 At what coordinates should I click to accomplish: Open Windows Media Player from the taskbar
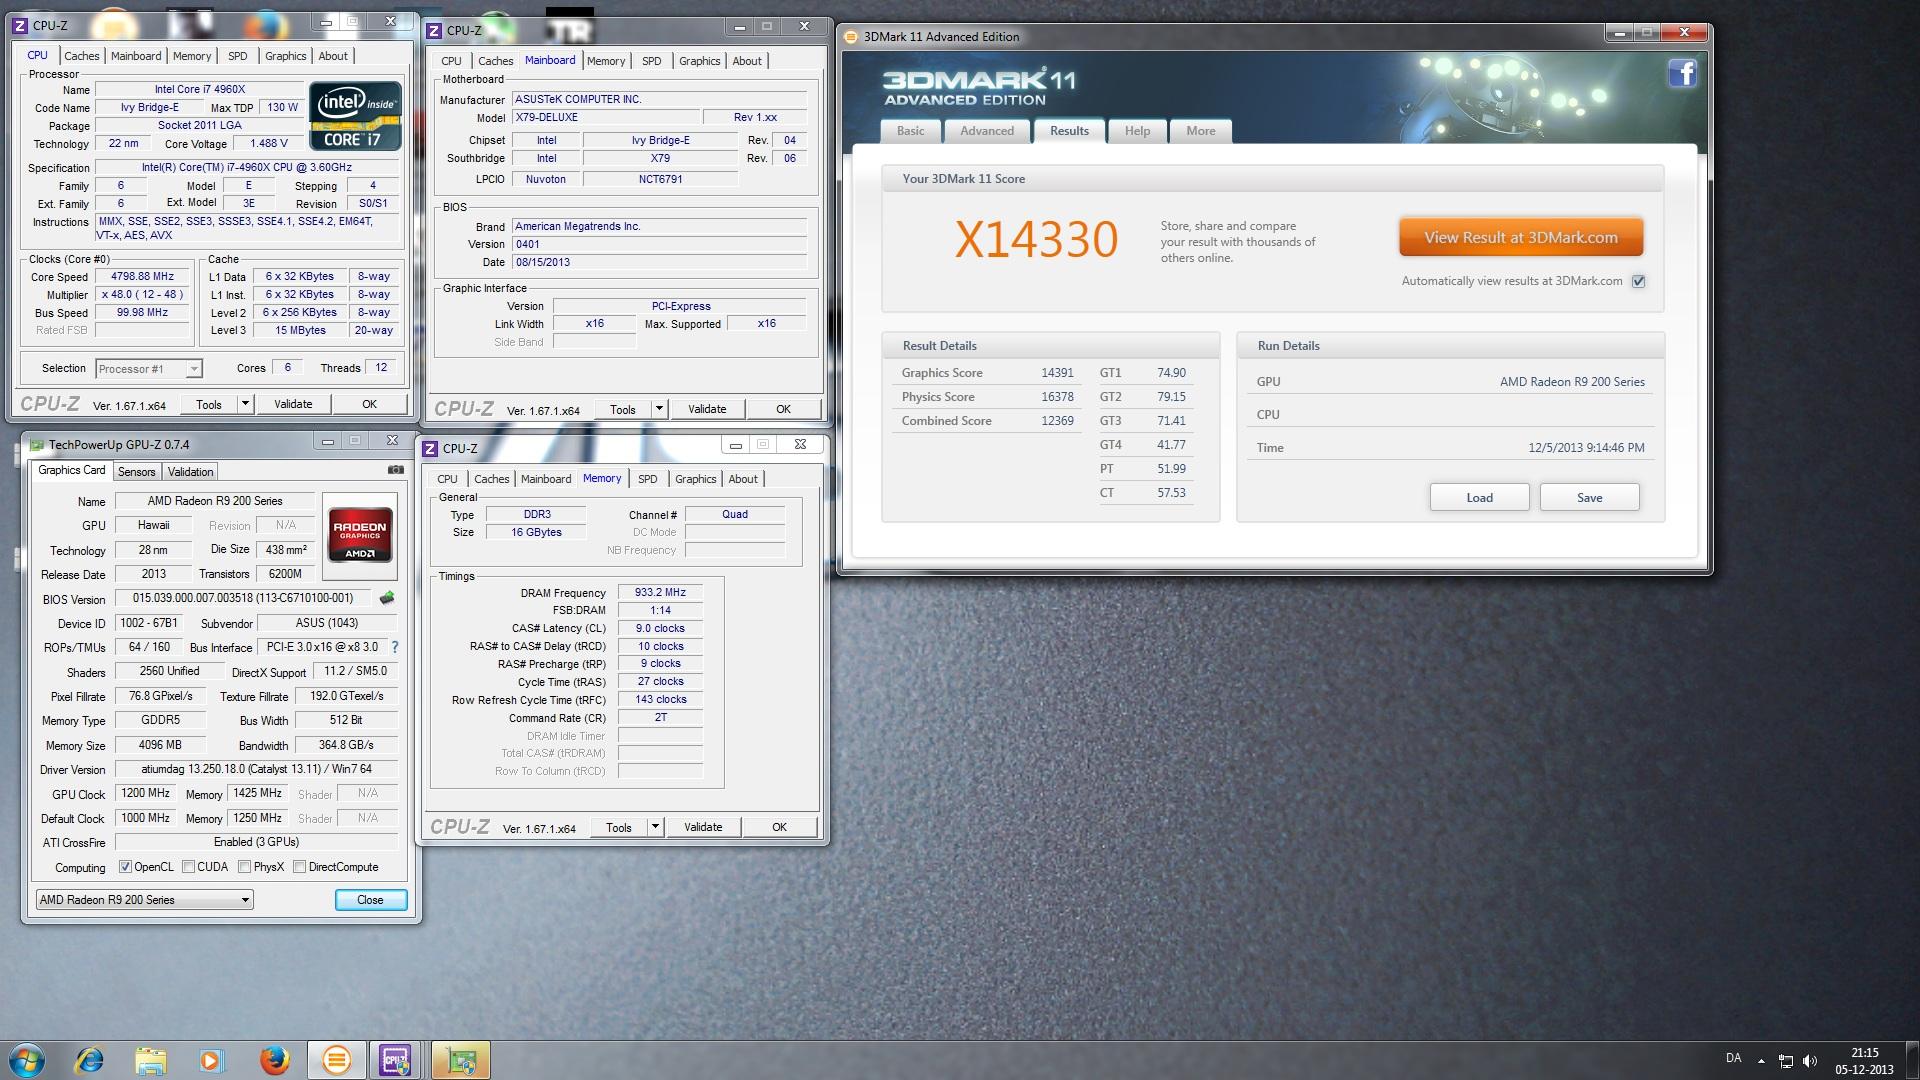211,1060
